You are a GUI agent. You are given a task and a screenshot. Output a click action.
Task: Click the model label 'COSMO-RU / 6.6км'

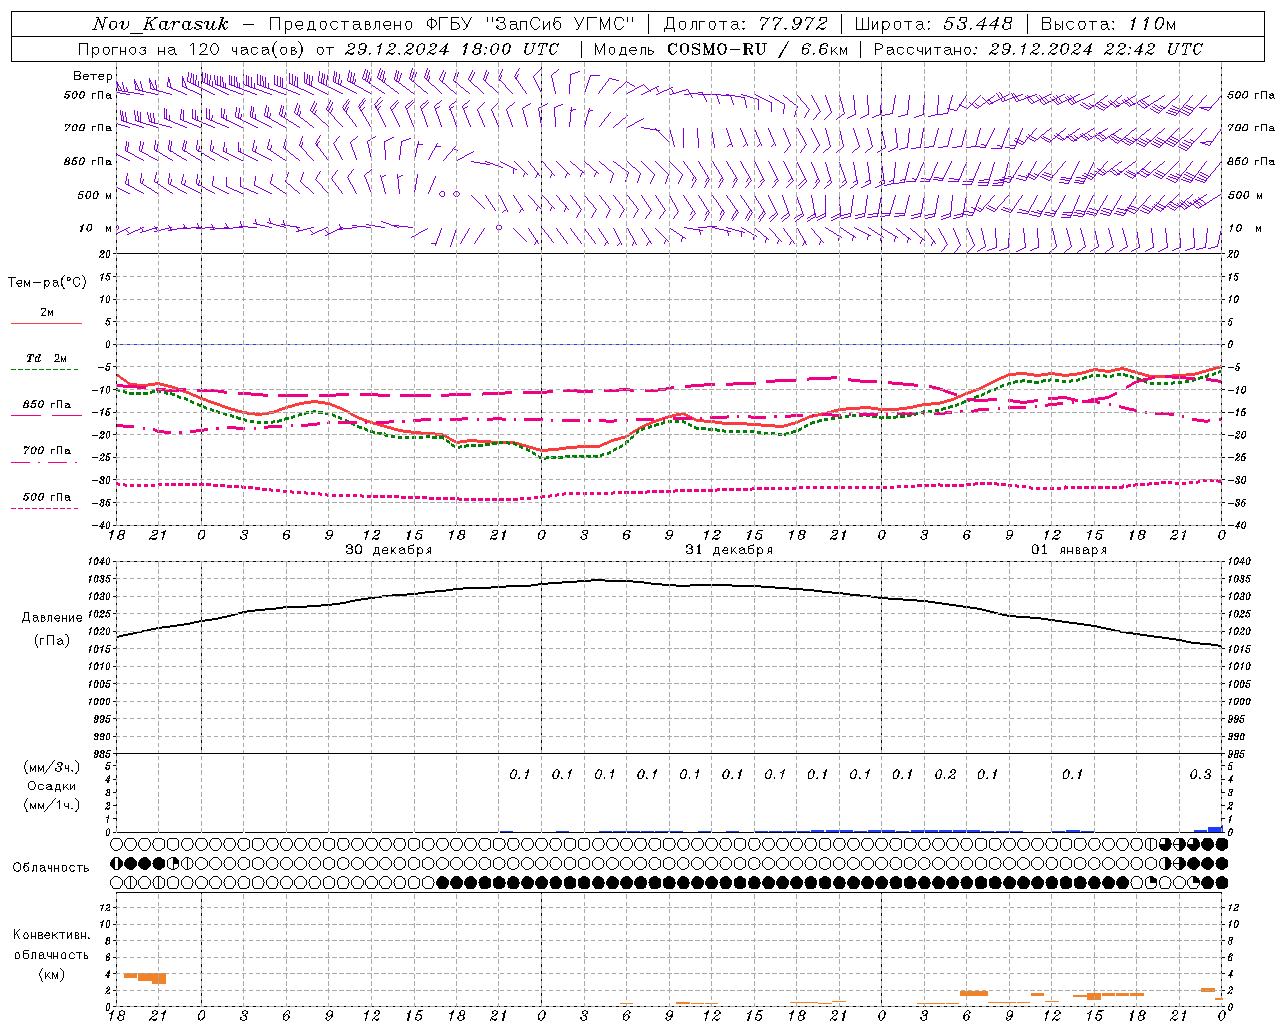tap(758, 49)
